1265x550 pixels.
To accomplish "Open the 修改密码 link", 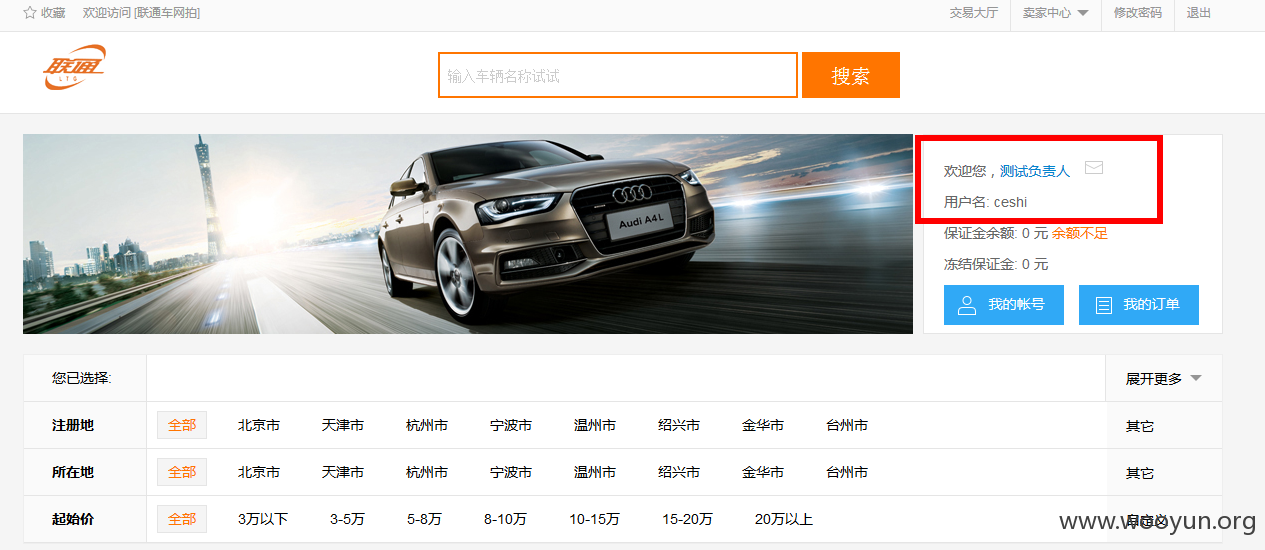I will pos(1138,13).
